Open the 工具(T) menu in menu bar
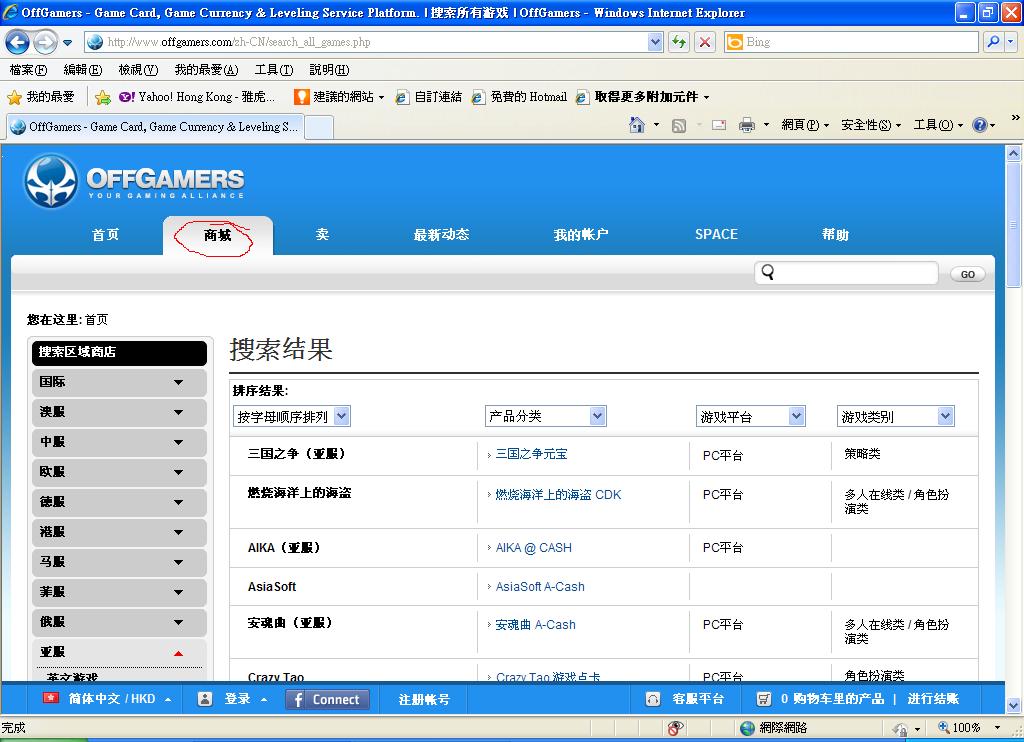The width and height of the screenshot is (1024, 742). [x=274, y=70]
